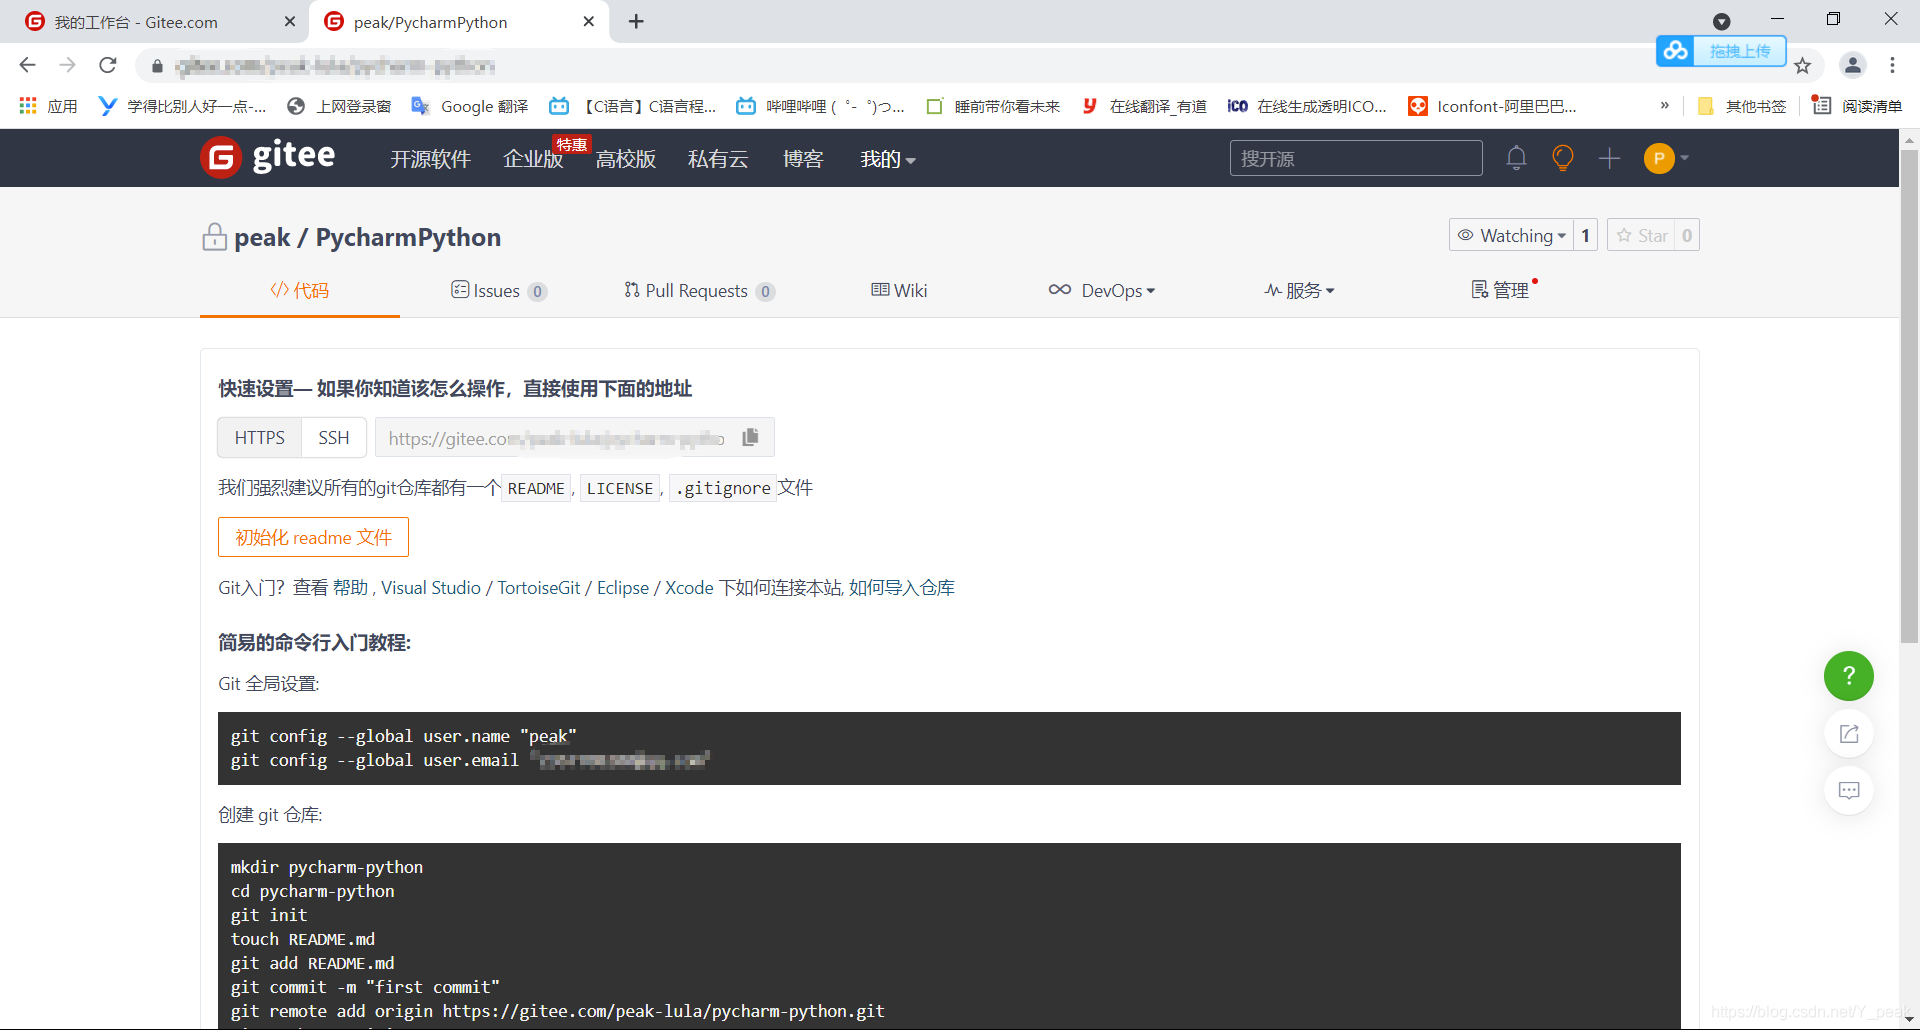Open the Wiki tab
Screen dimensions: 1920x1030
pyautogui.click(x=899, y=290)
